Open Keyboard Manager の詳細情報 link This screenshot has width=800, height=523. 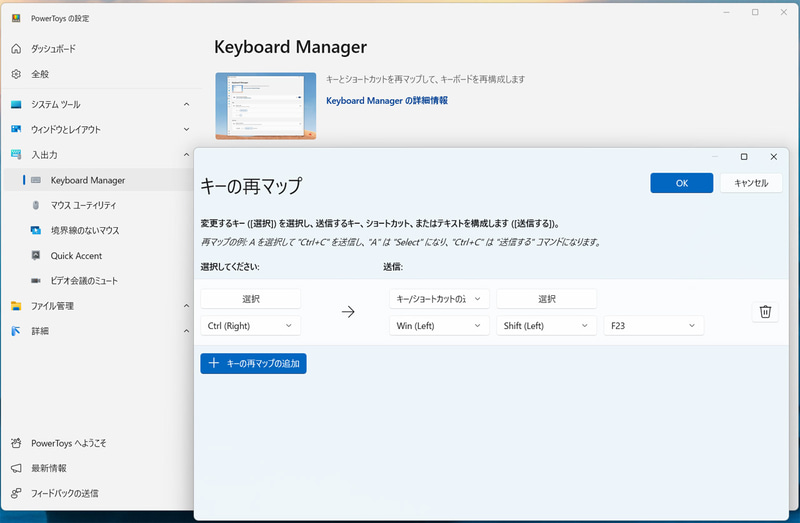(x=387, y=101)
